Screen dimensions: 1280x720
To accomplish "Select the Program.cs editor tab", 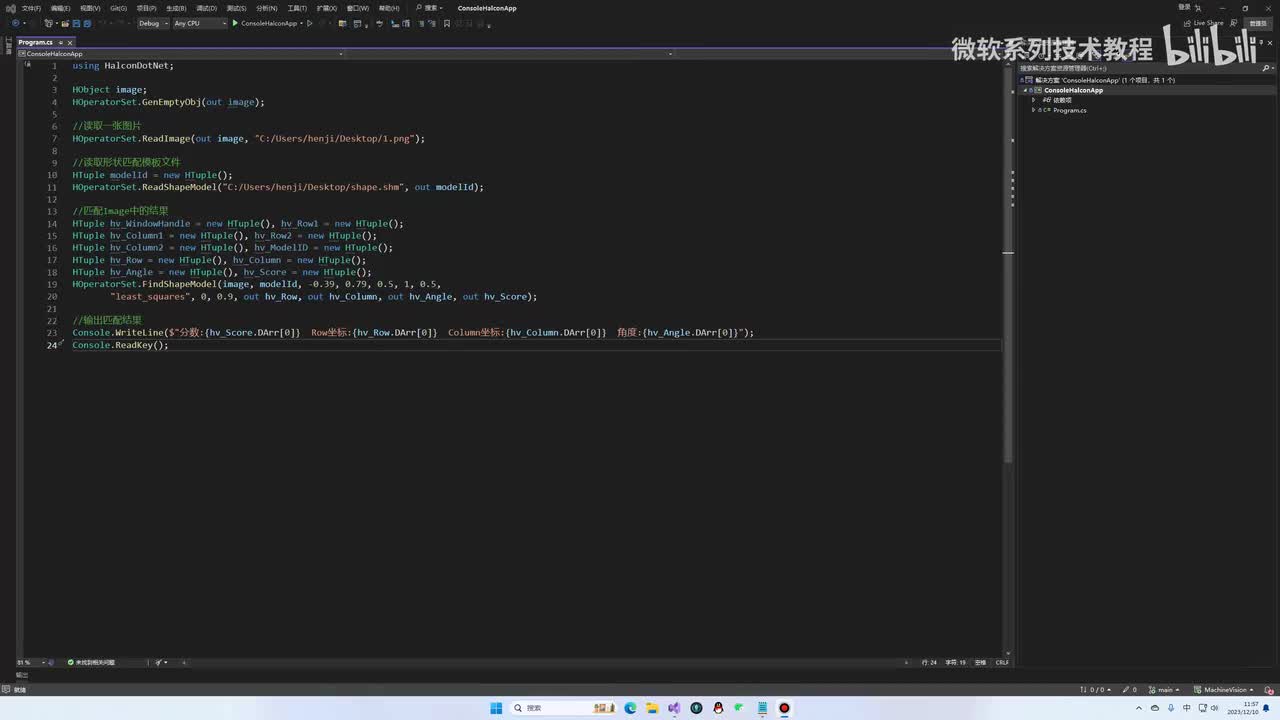I will [x=35, y=42].
